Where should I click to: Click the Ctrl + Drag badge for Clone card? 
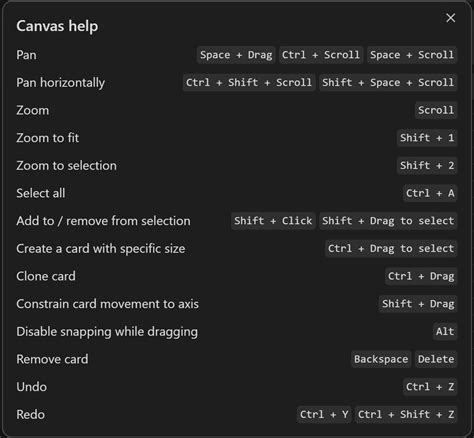(x=421, y=276)
